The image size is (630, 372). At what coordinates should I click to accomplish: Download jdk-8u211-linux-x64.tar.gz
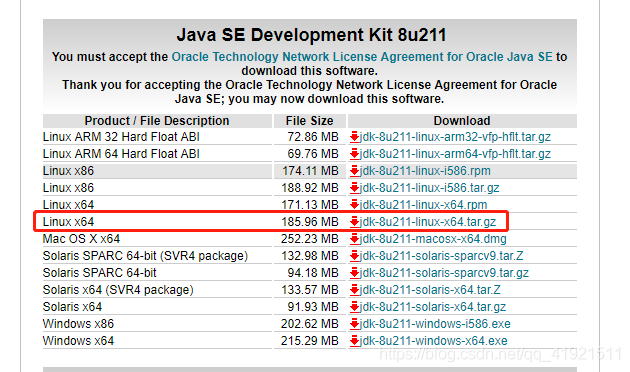click(x=428, y=222)
